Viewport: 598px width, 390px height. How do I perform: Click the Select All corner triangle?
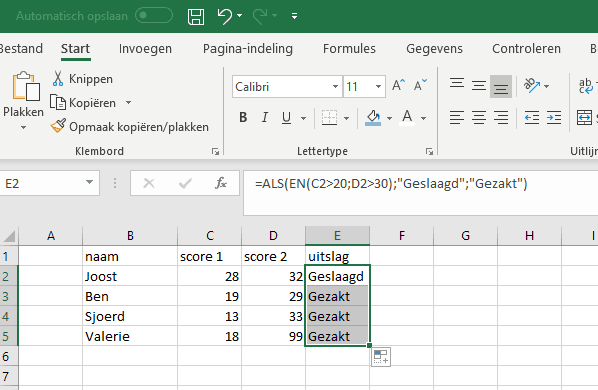9,236
